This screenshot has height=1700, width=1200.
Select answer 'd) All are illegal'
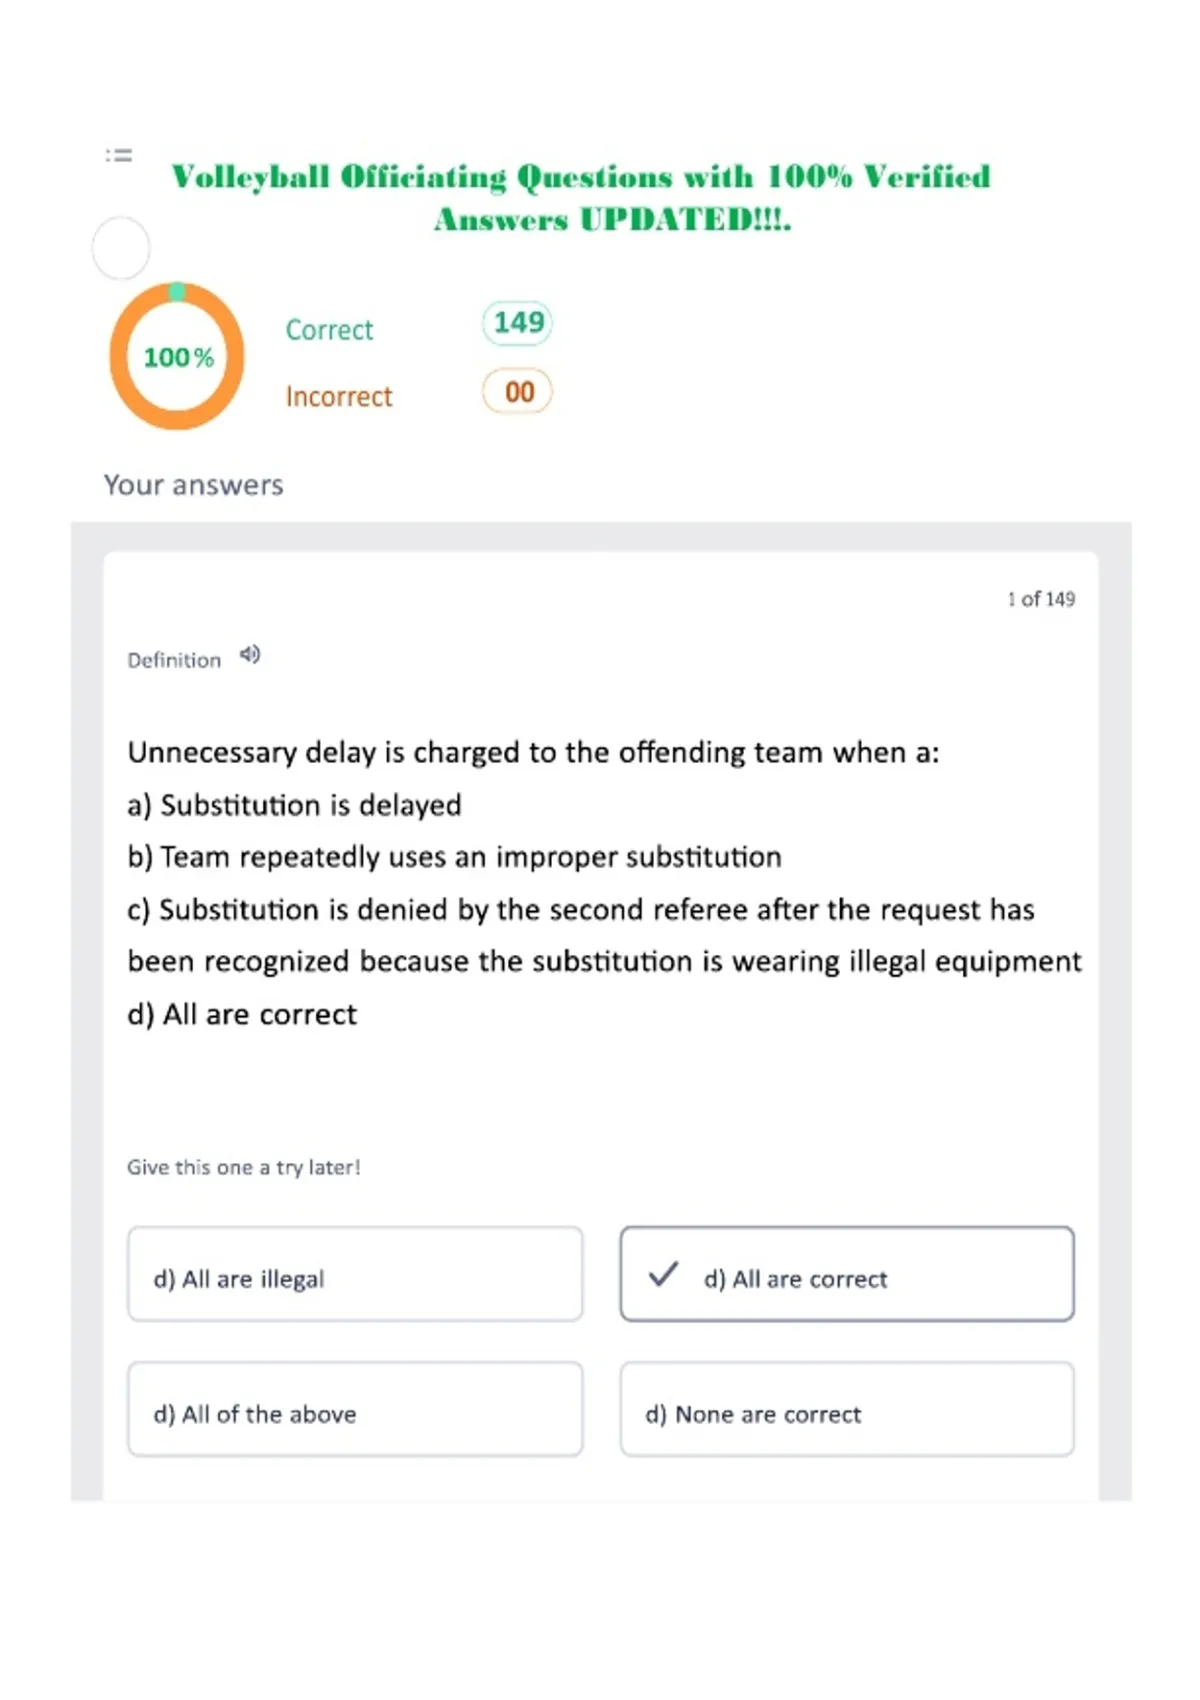click(355, 1274)
